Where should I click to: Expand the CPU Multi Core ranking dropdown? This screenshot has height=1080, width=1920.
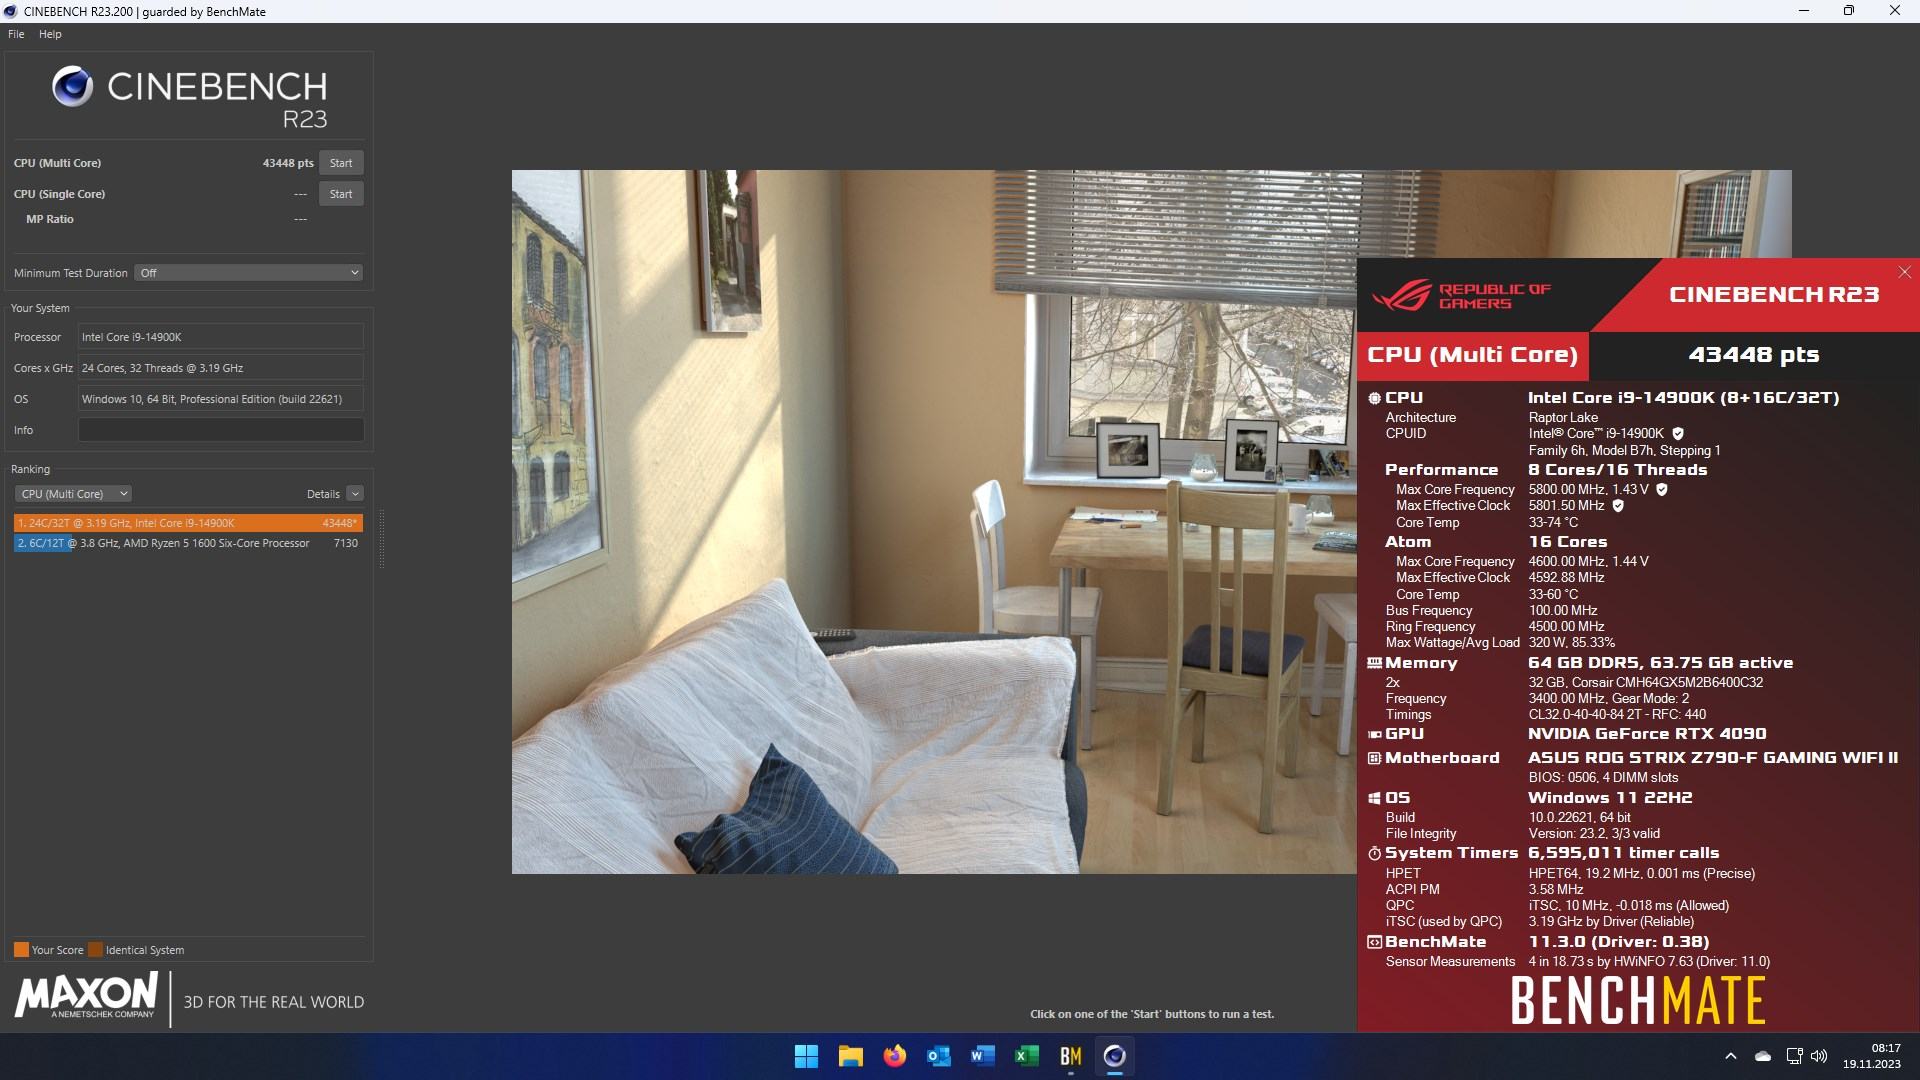pyautogui.click(x=71, y=493)
